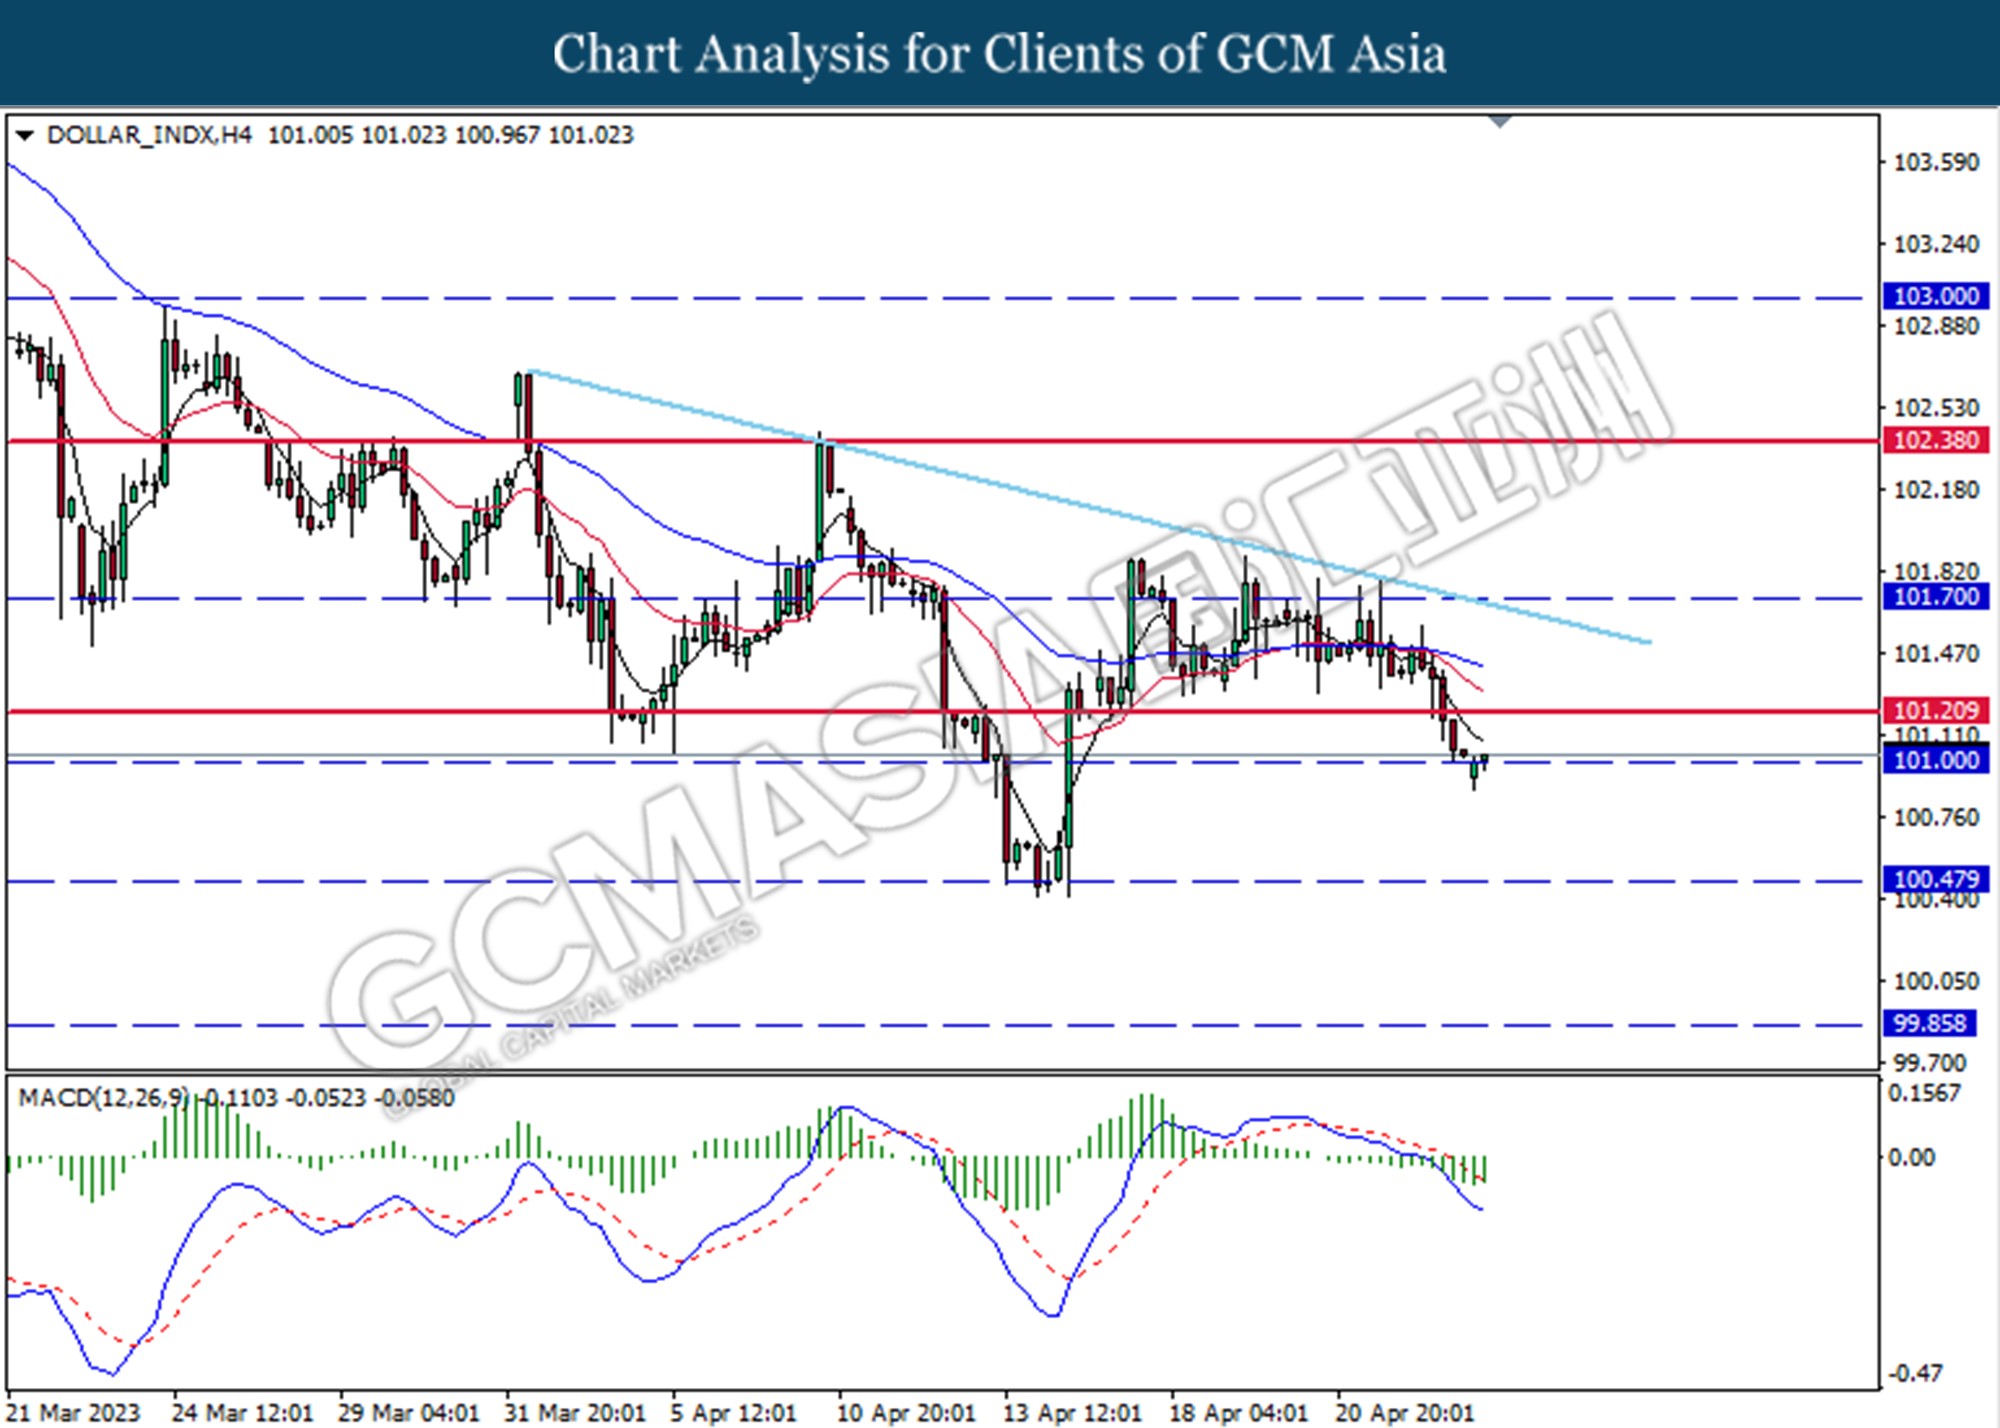Click the 102.530 axis price value
Viewport: 2000px width, 1428px height.
[1936, 408]
